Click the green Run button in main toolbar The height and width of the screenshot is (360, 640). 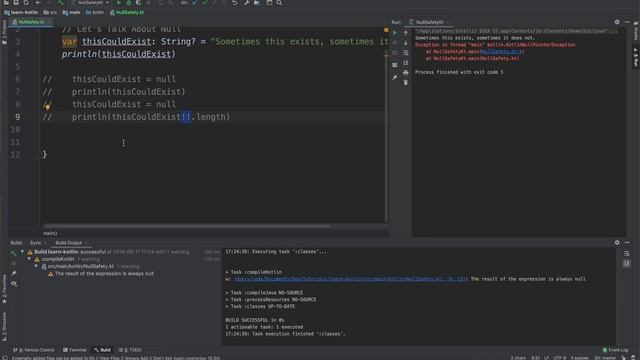119,2
